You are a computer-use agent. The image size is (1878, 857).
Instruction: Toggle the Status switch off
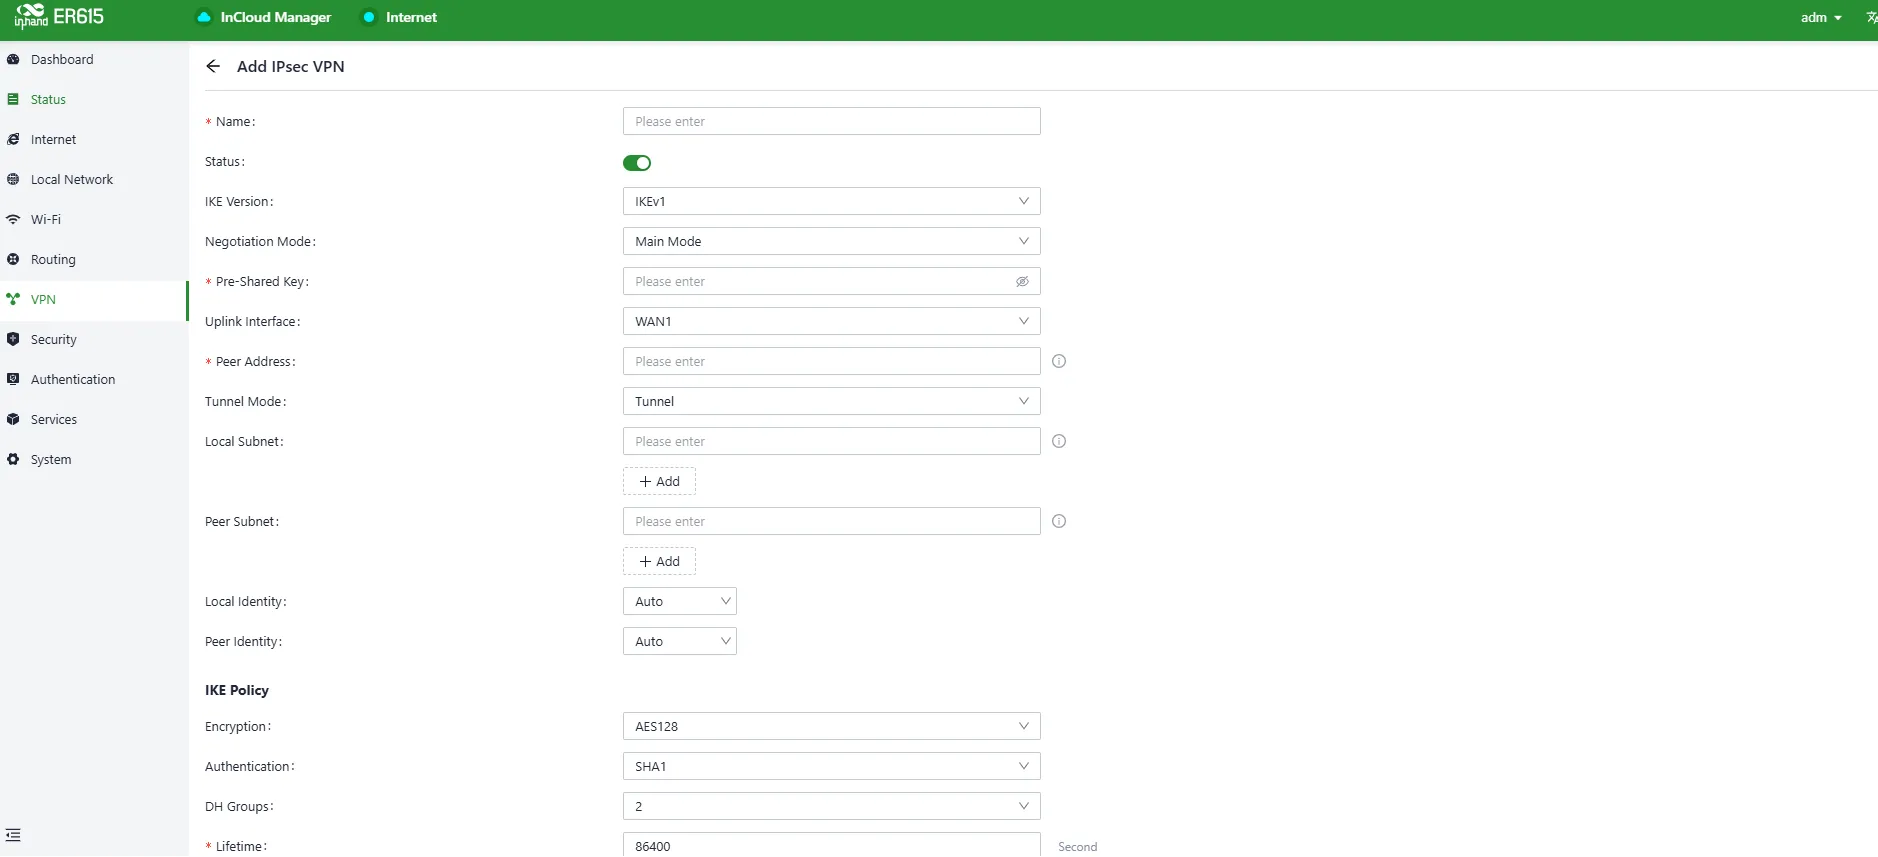click(637, 163)
